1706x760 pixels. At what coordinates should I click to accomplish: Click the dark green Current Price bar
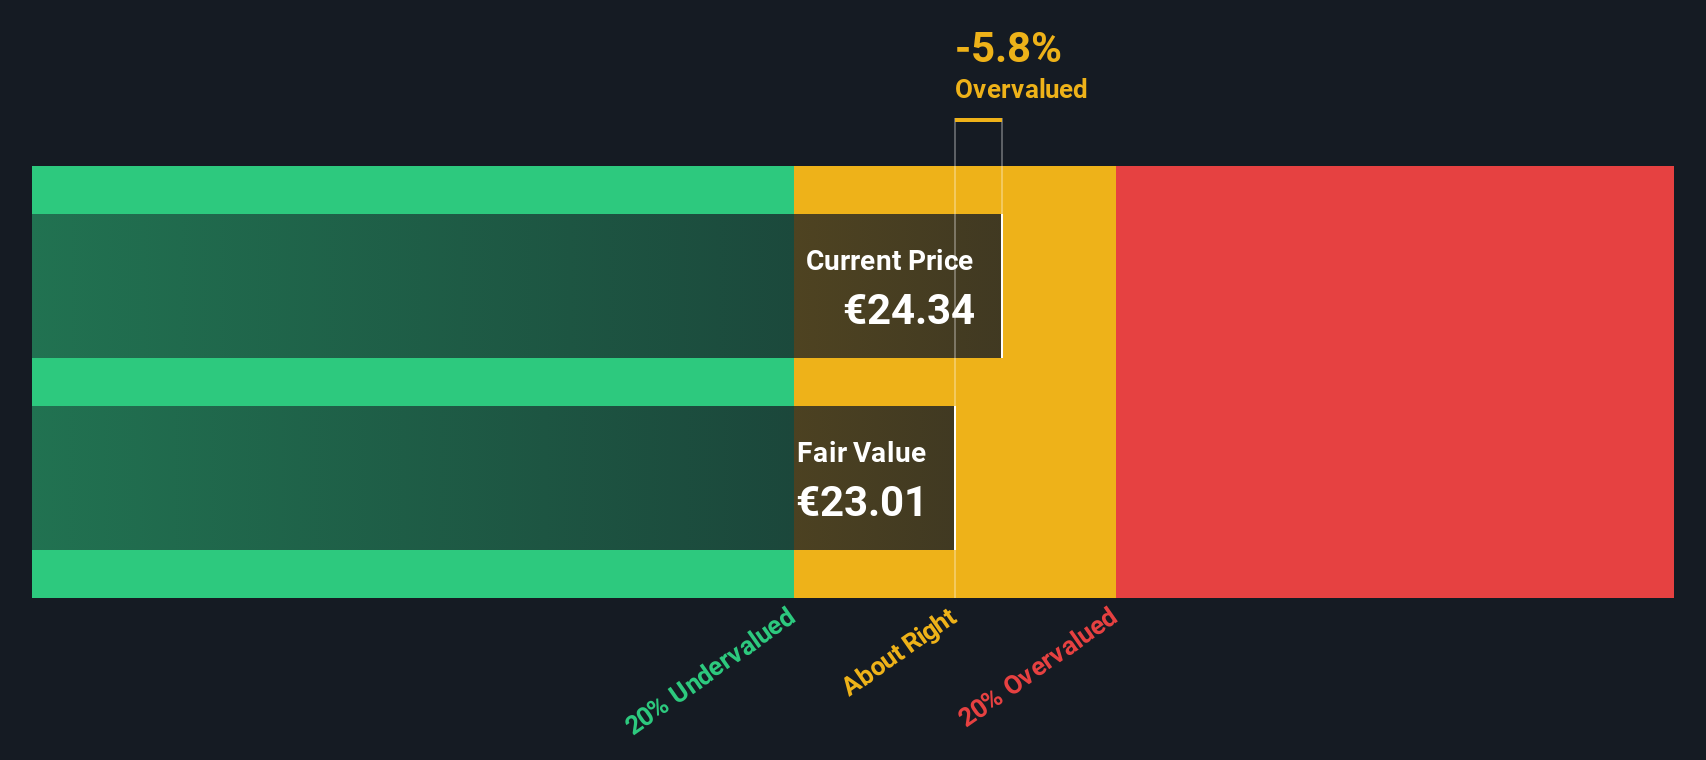point(413,286)
